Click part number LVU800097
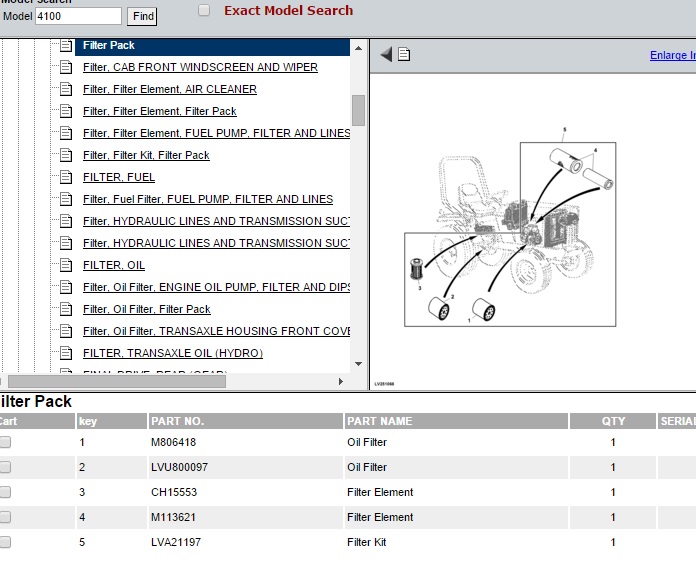The image size is (696, 561). tap(179, 467)
